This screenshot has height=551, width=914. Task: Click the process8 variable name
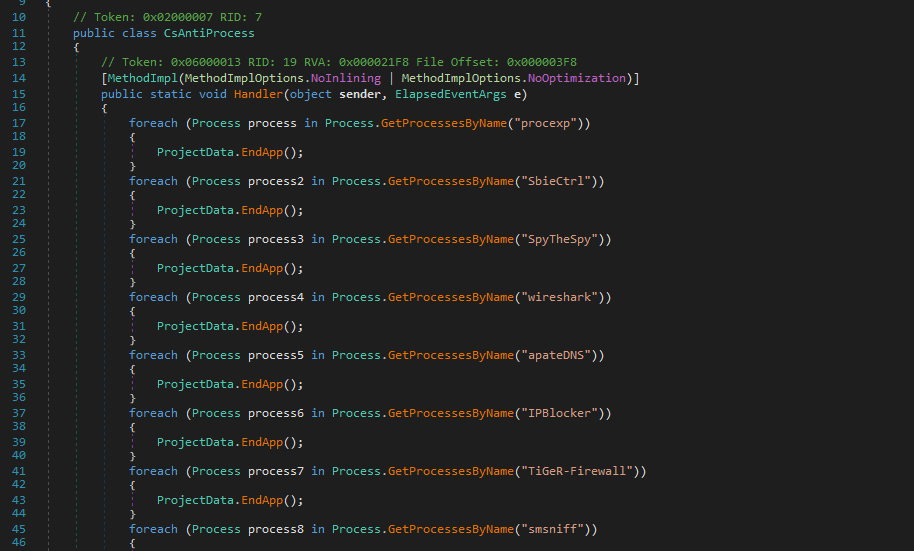[276, 529]
